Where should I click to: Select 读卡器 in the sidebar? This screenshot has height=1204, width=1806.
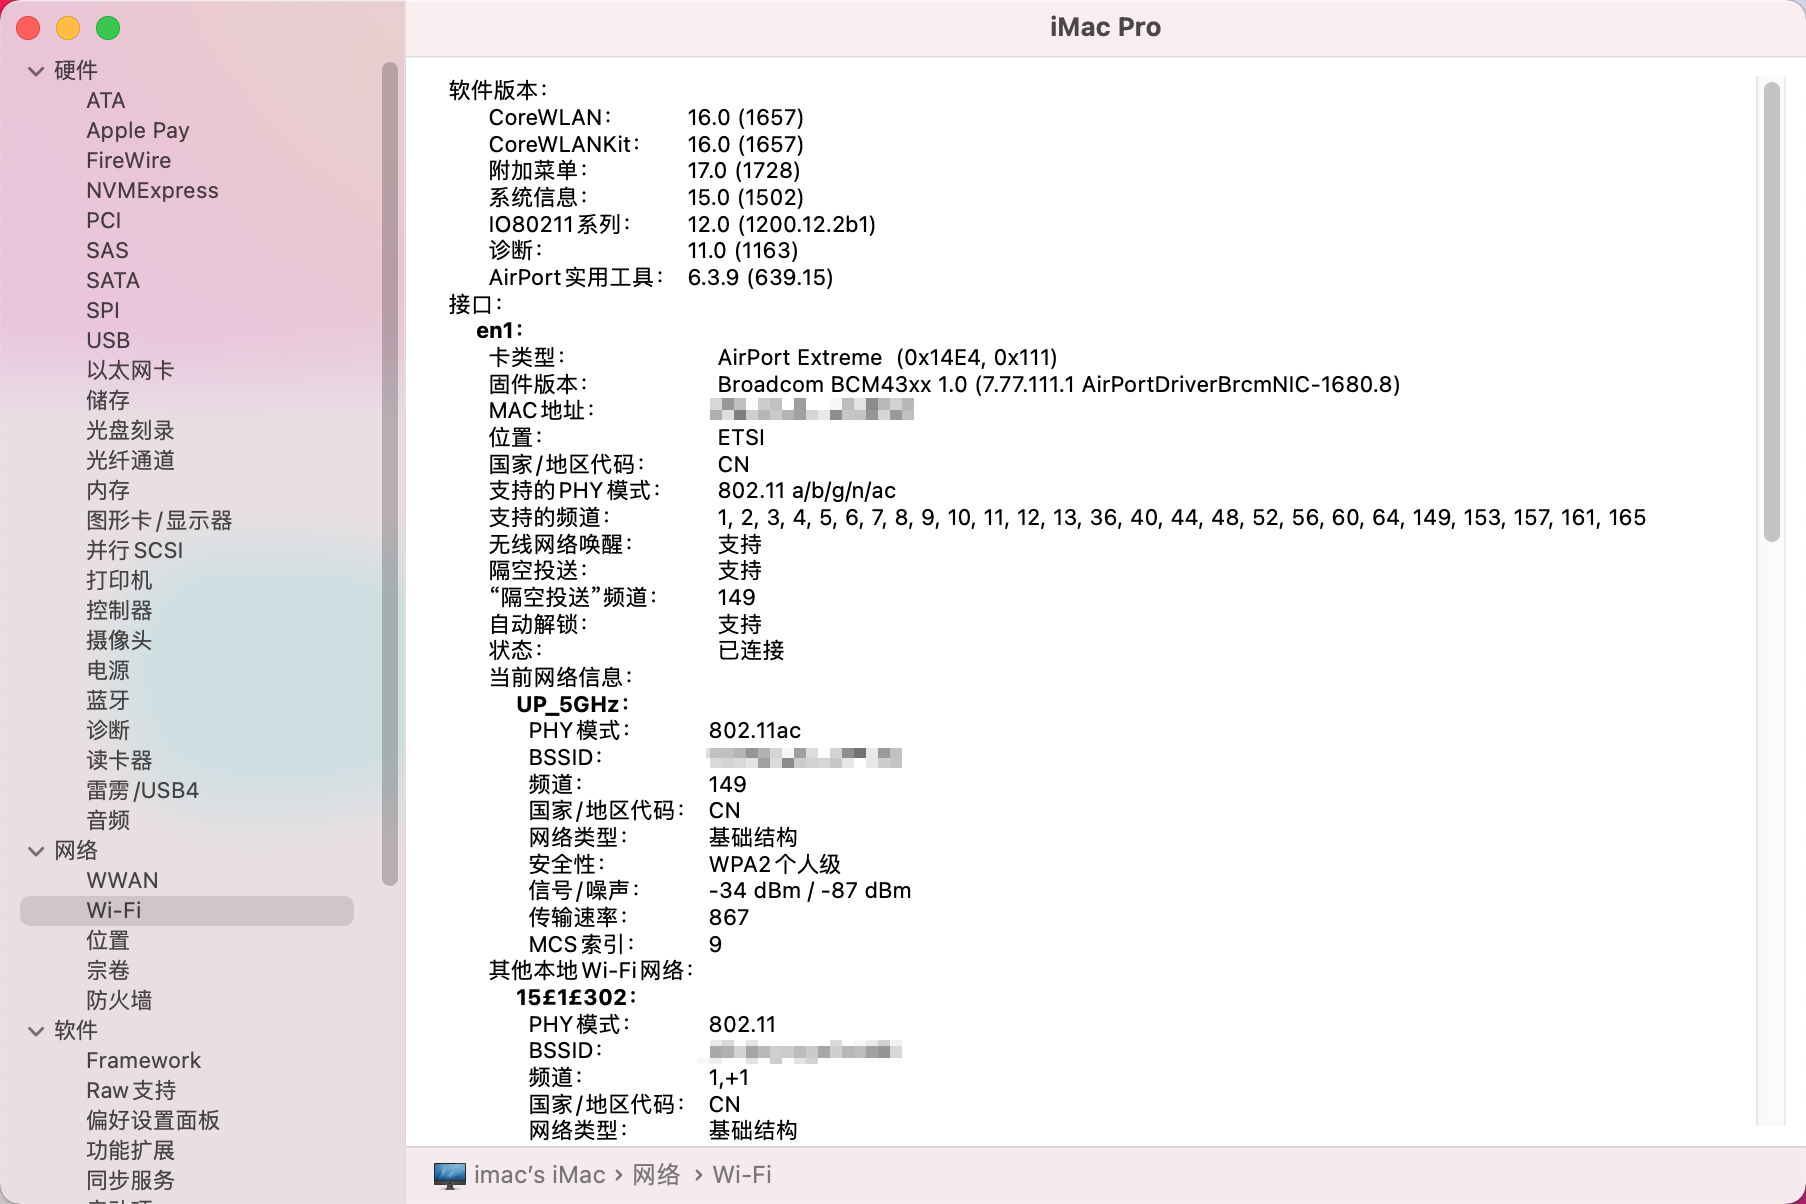[119, 761]
